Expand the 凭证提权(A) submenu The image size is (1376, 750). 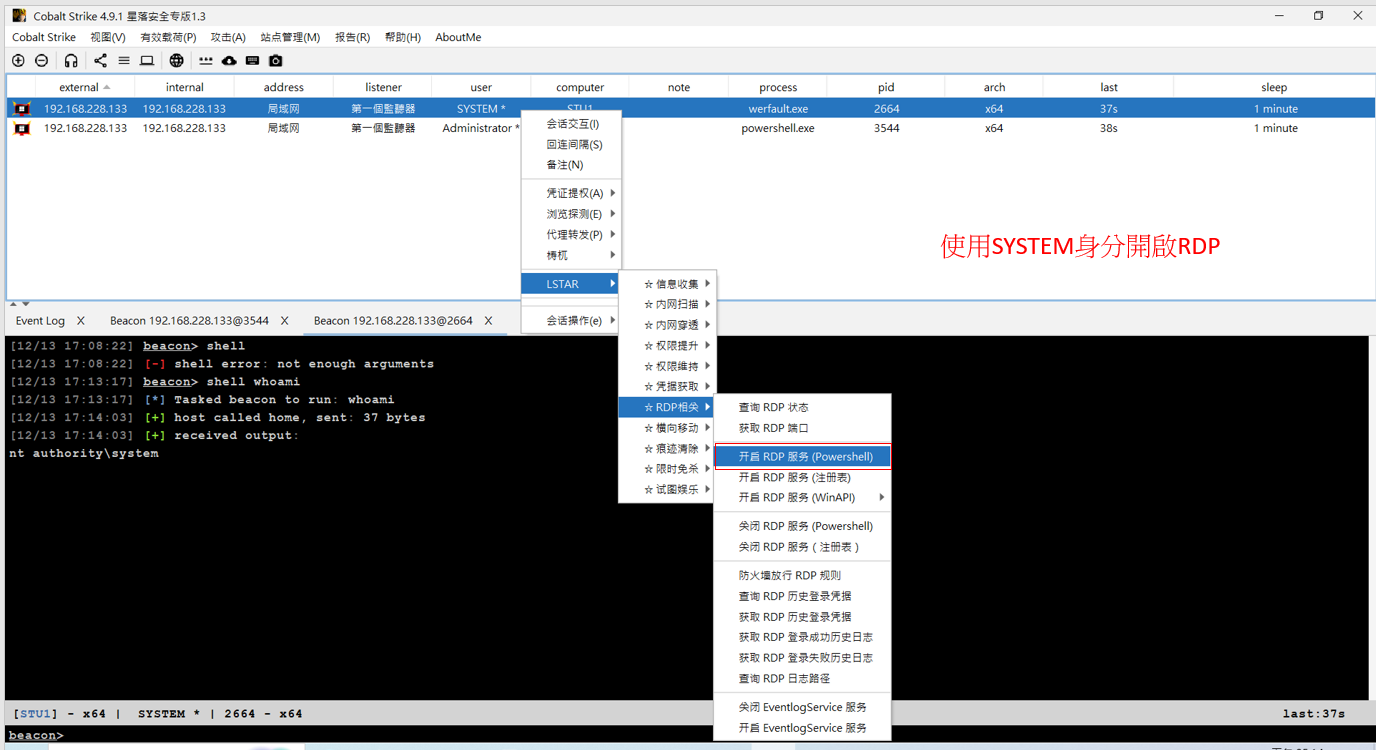tap(571, 193)
